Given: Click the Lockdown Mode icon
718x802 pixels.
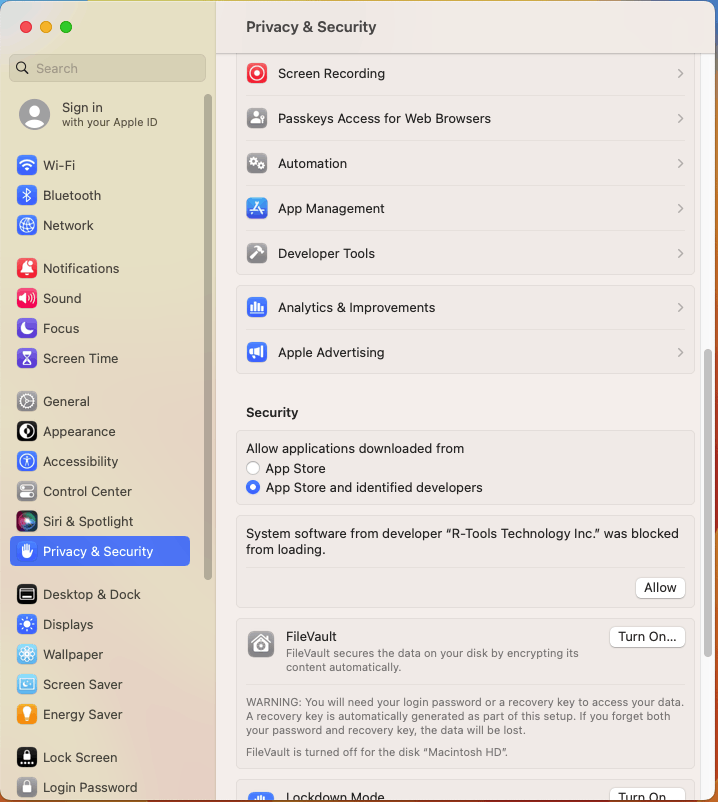Looking at the screenshot, I should point(261,797).
